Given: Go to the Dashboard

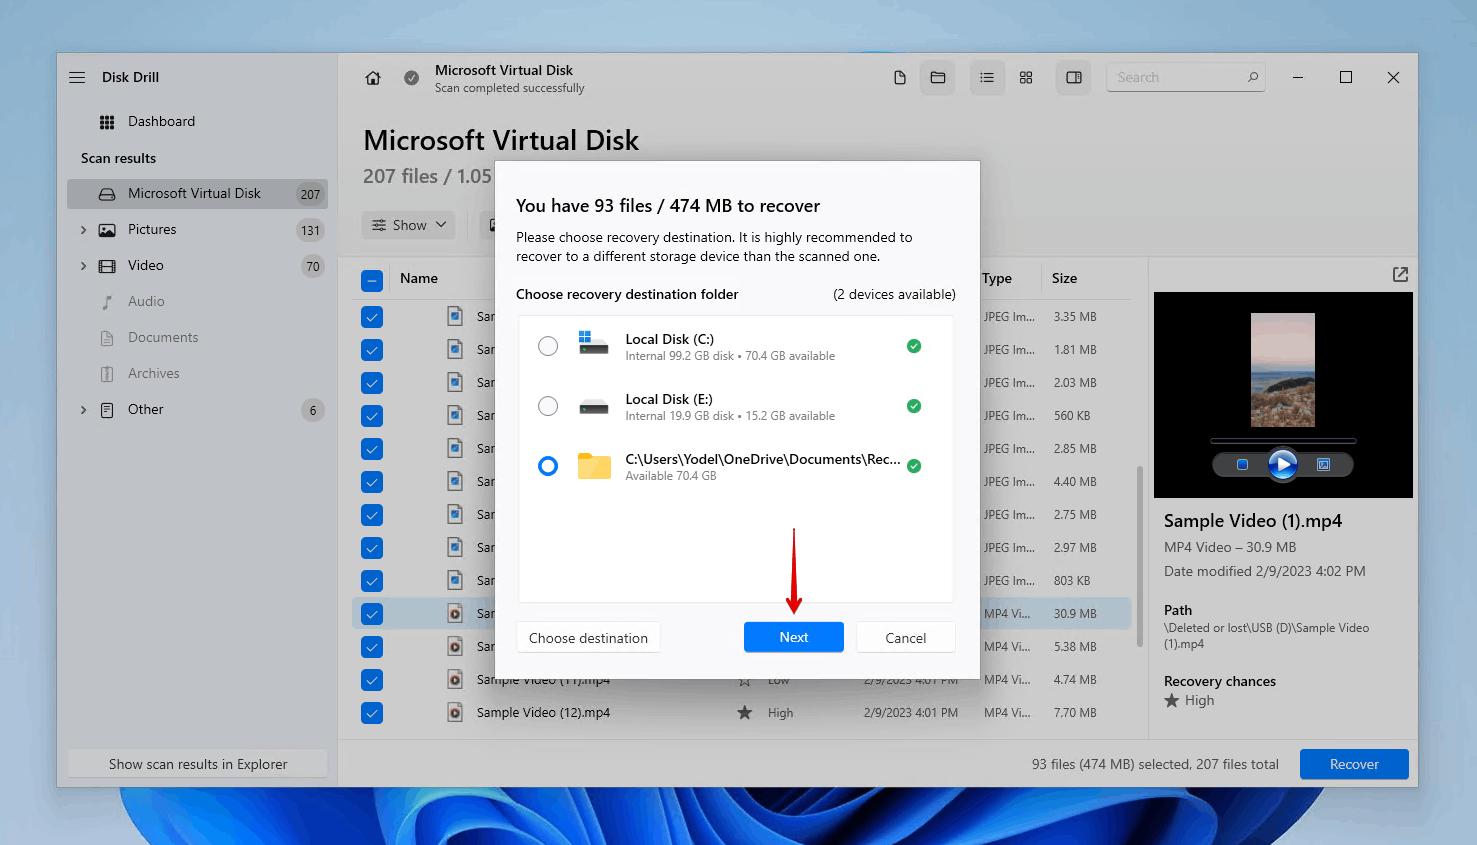Looking at the screenshot, I should click(x=161, y=121).
